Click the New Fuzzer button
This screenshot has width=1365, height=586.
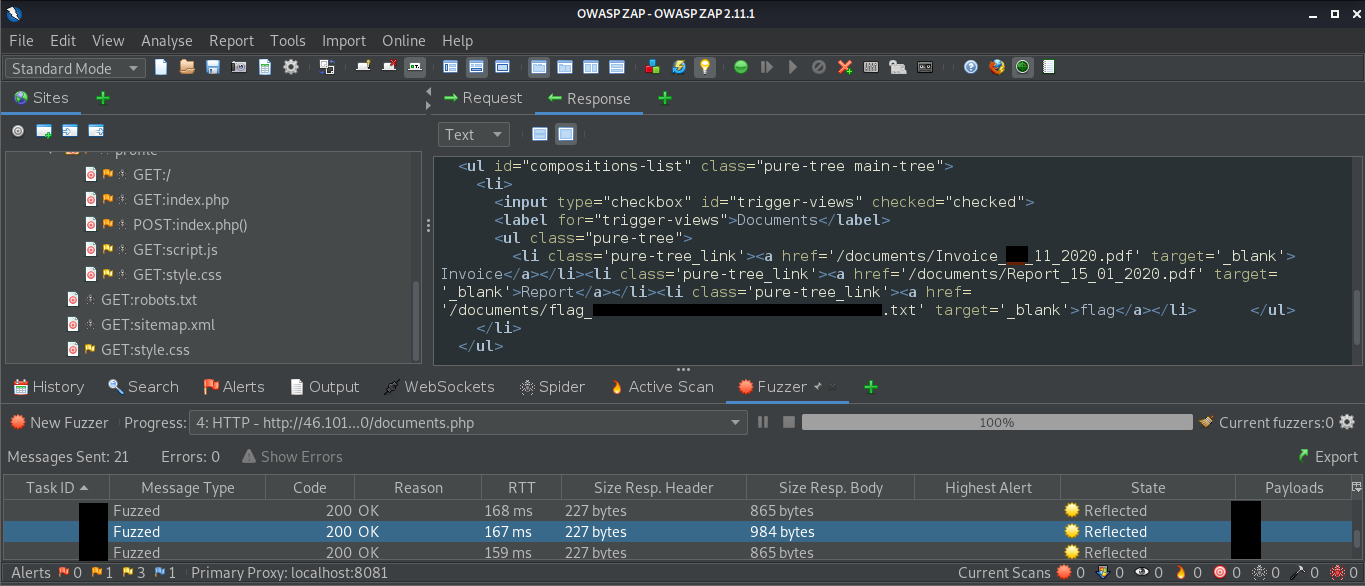(x=59, y=422)
